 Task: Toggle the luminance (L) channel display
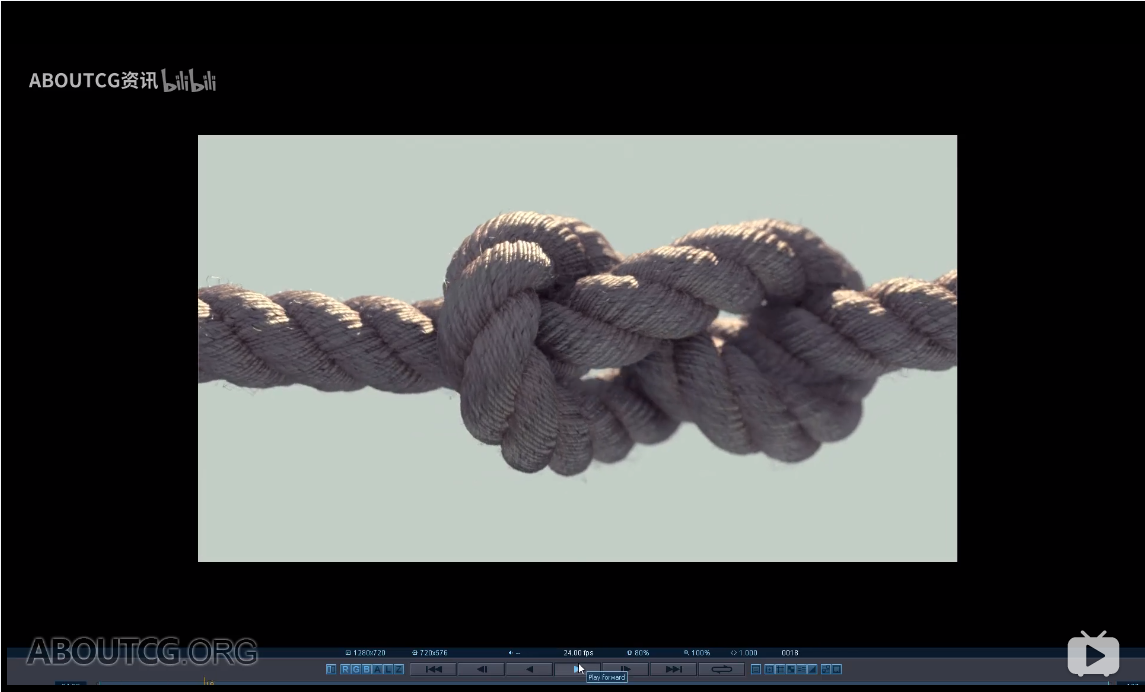(x=388, y=669)
